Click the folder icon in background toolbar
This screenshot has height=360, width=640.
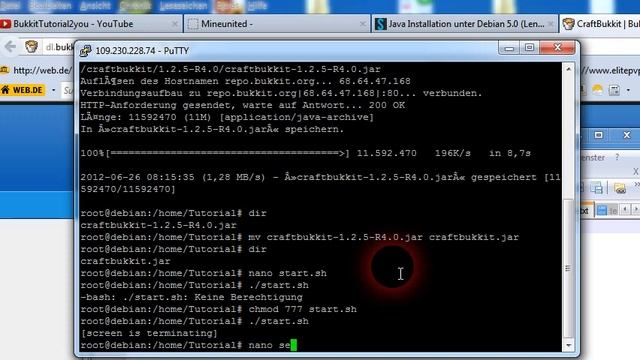620,188
